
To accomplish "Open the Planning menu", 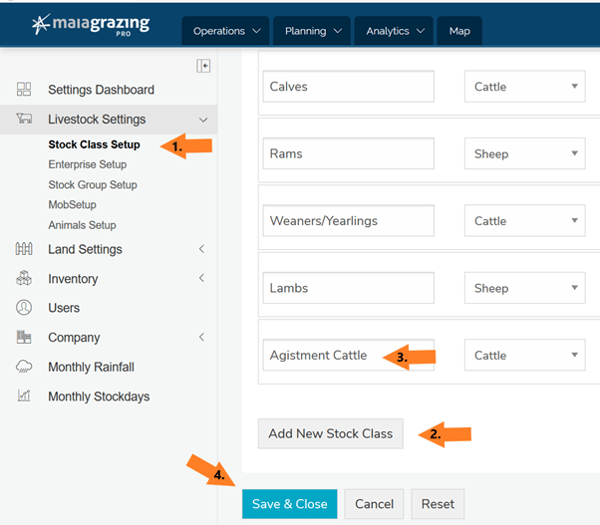I will click(x=311, y=31).
